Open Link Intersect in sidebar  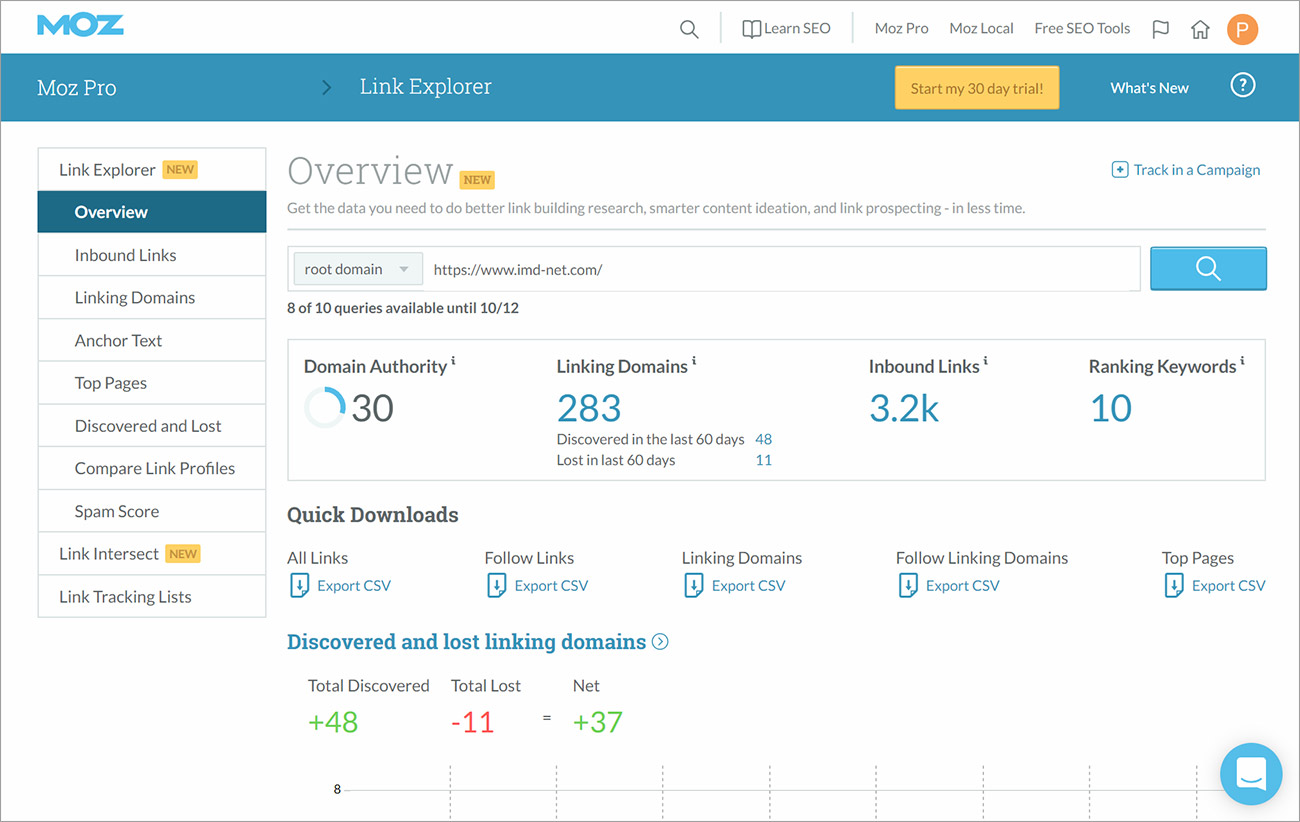[152, 554]
